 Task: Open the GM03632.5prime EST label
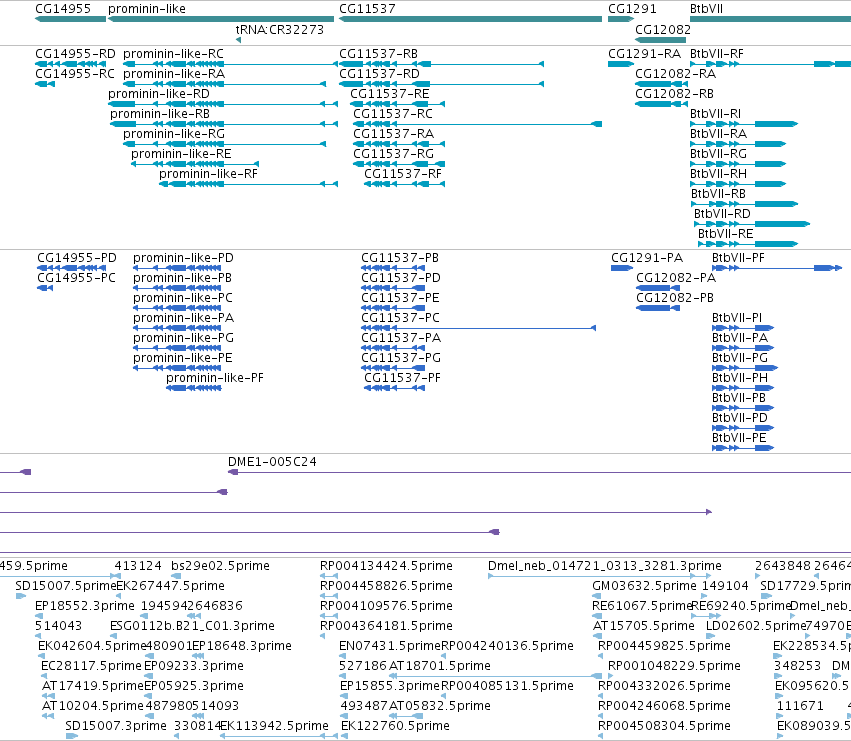pyautogui.click(x=644, y=586)
